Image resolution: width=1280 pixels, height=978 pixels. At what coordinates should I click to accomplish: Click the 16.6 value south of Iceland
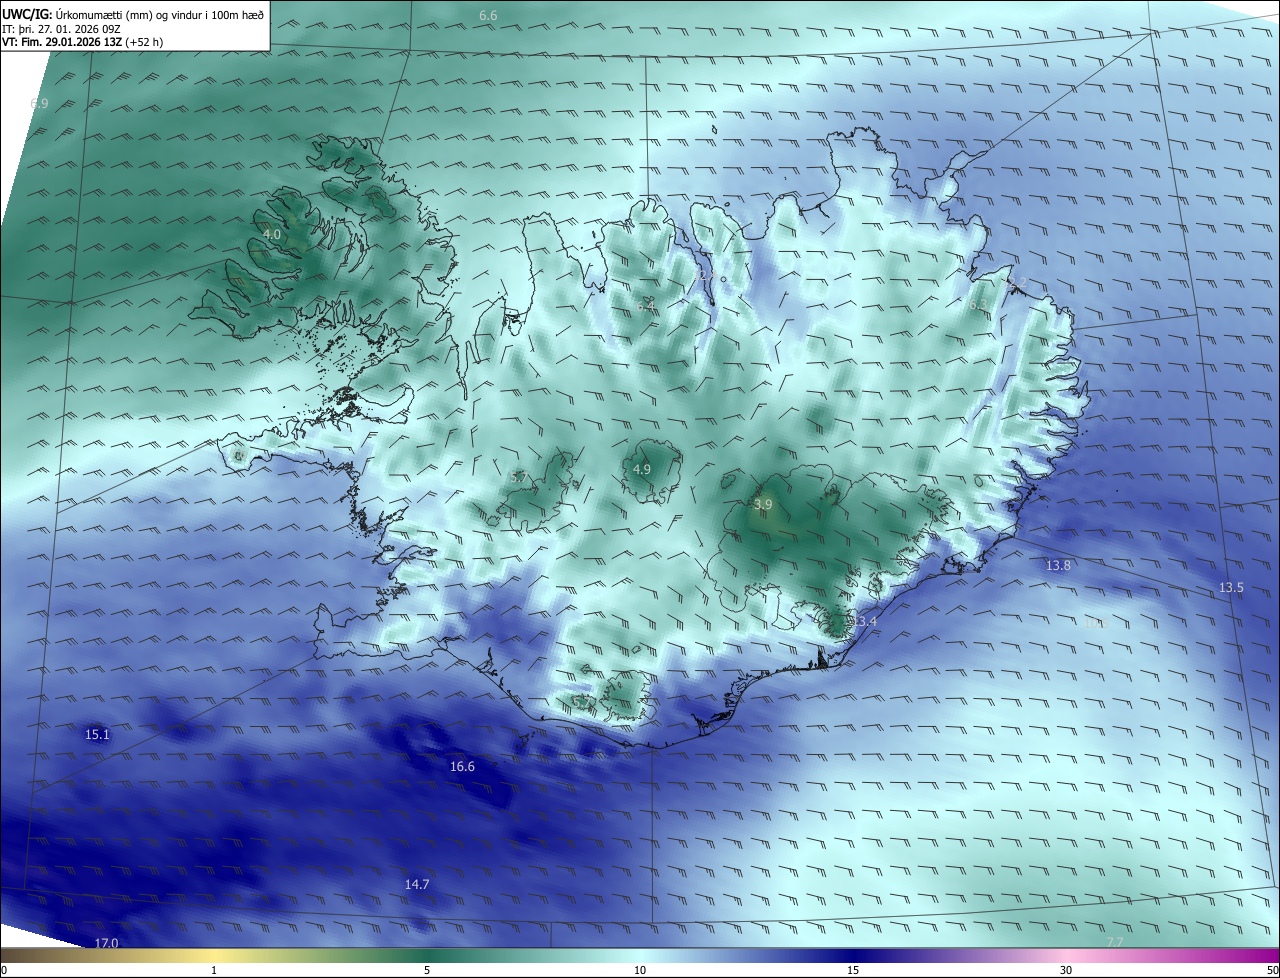coord(462,767)
